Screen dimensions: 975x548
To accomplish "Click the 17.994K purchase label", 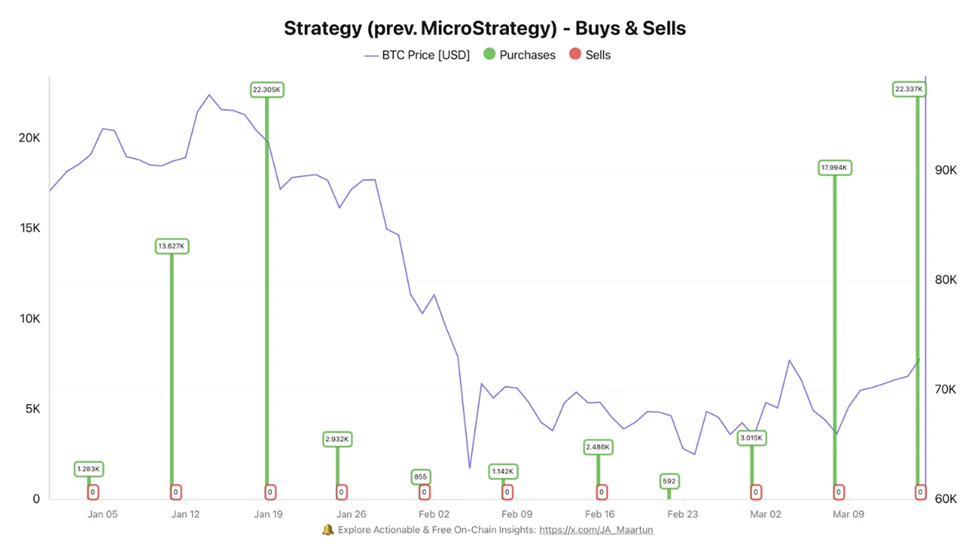I will 835,168.
